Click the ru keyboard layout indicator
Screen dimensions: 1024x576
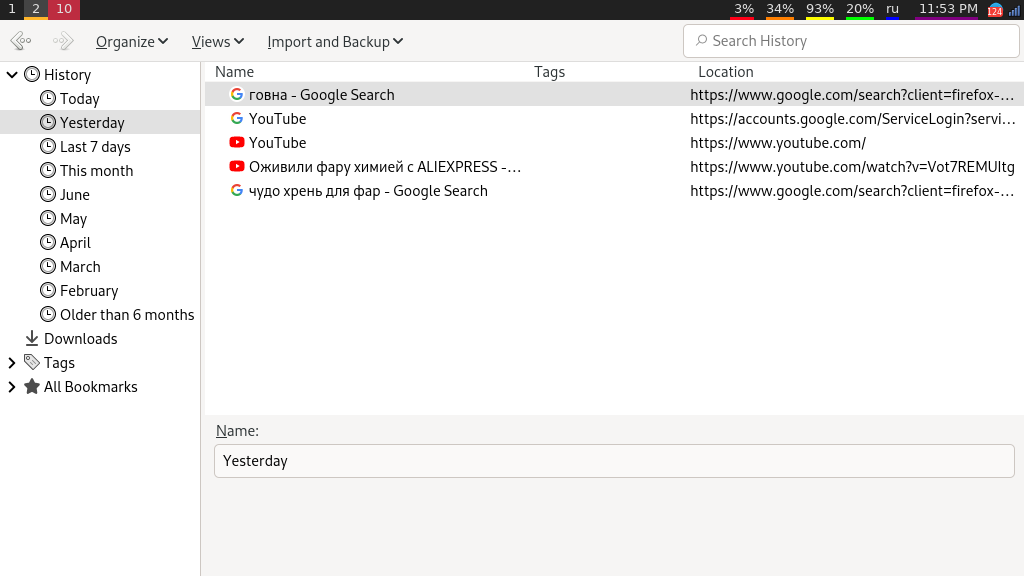pos(892,9)
